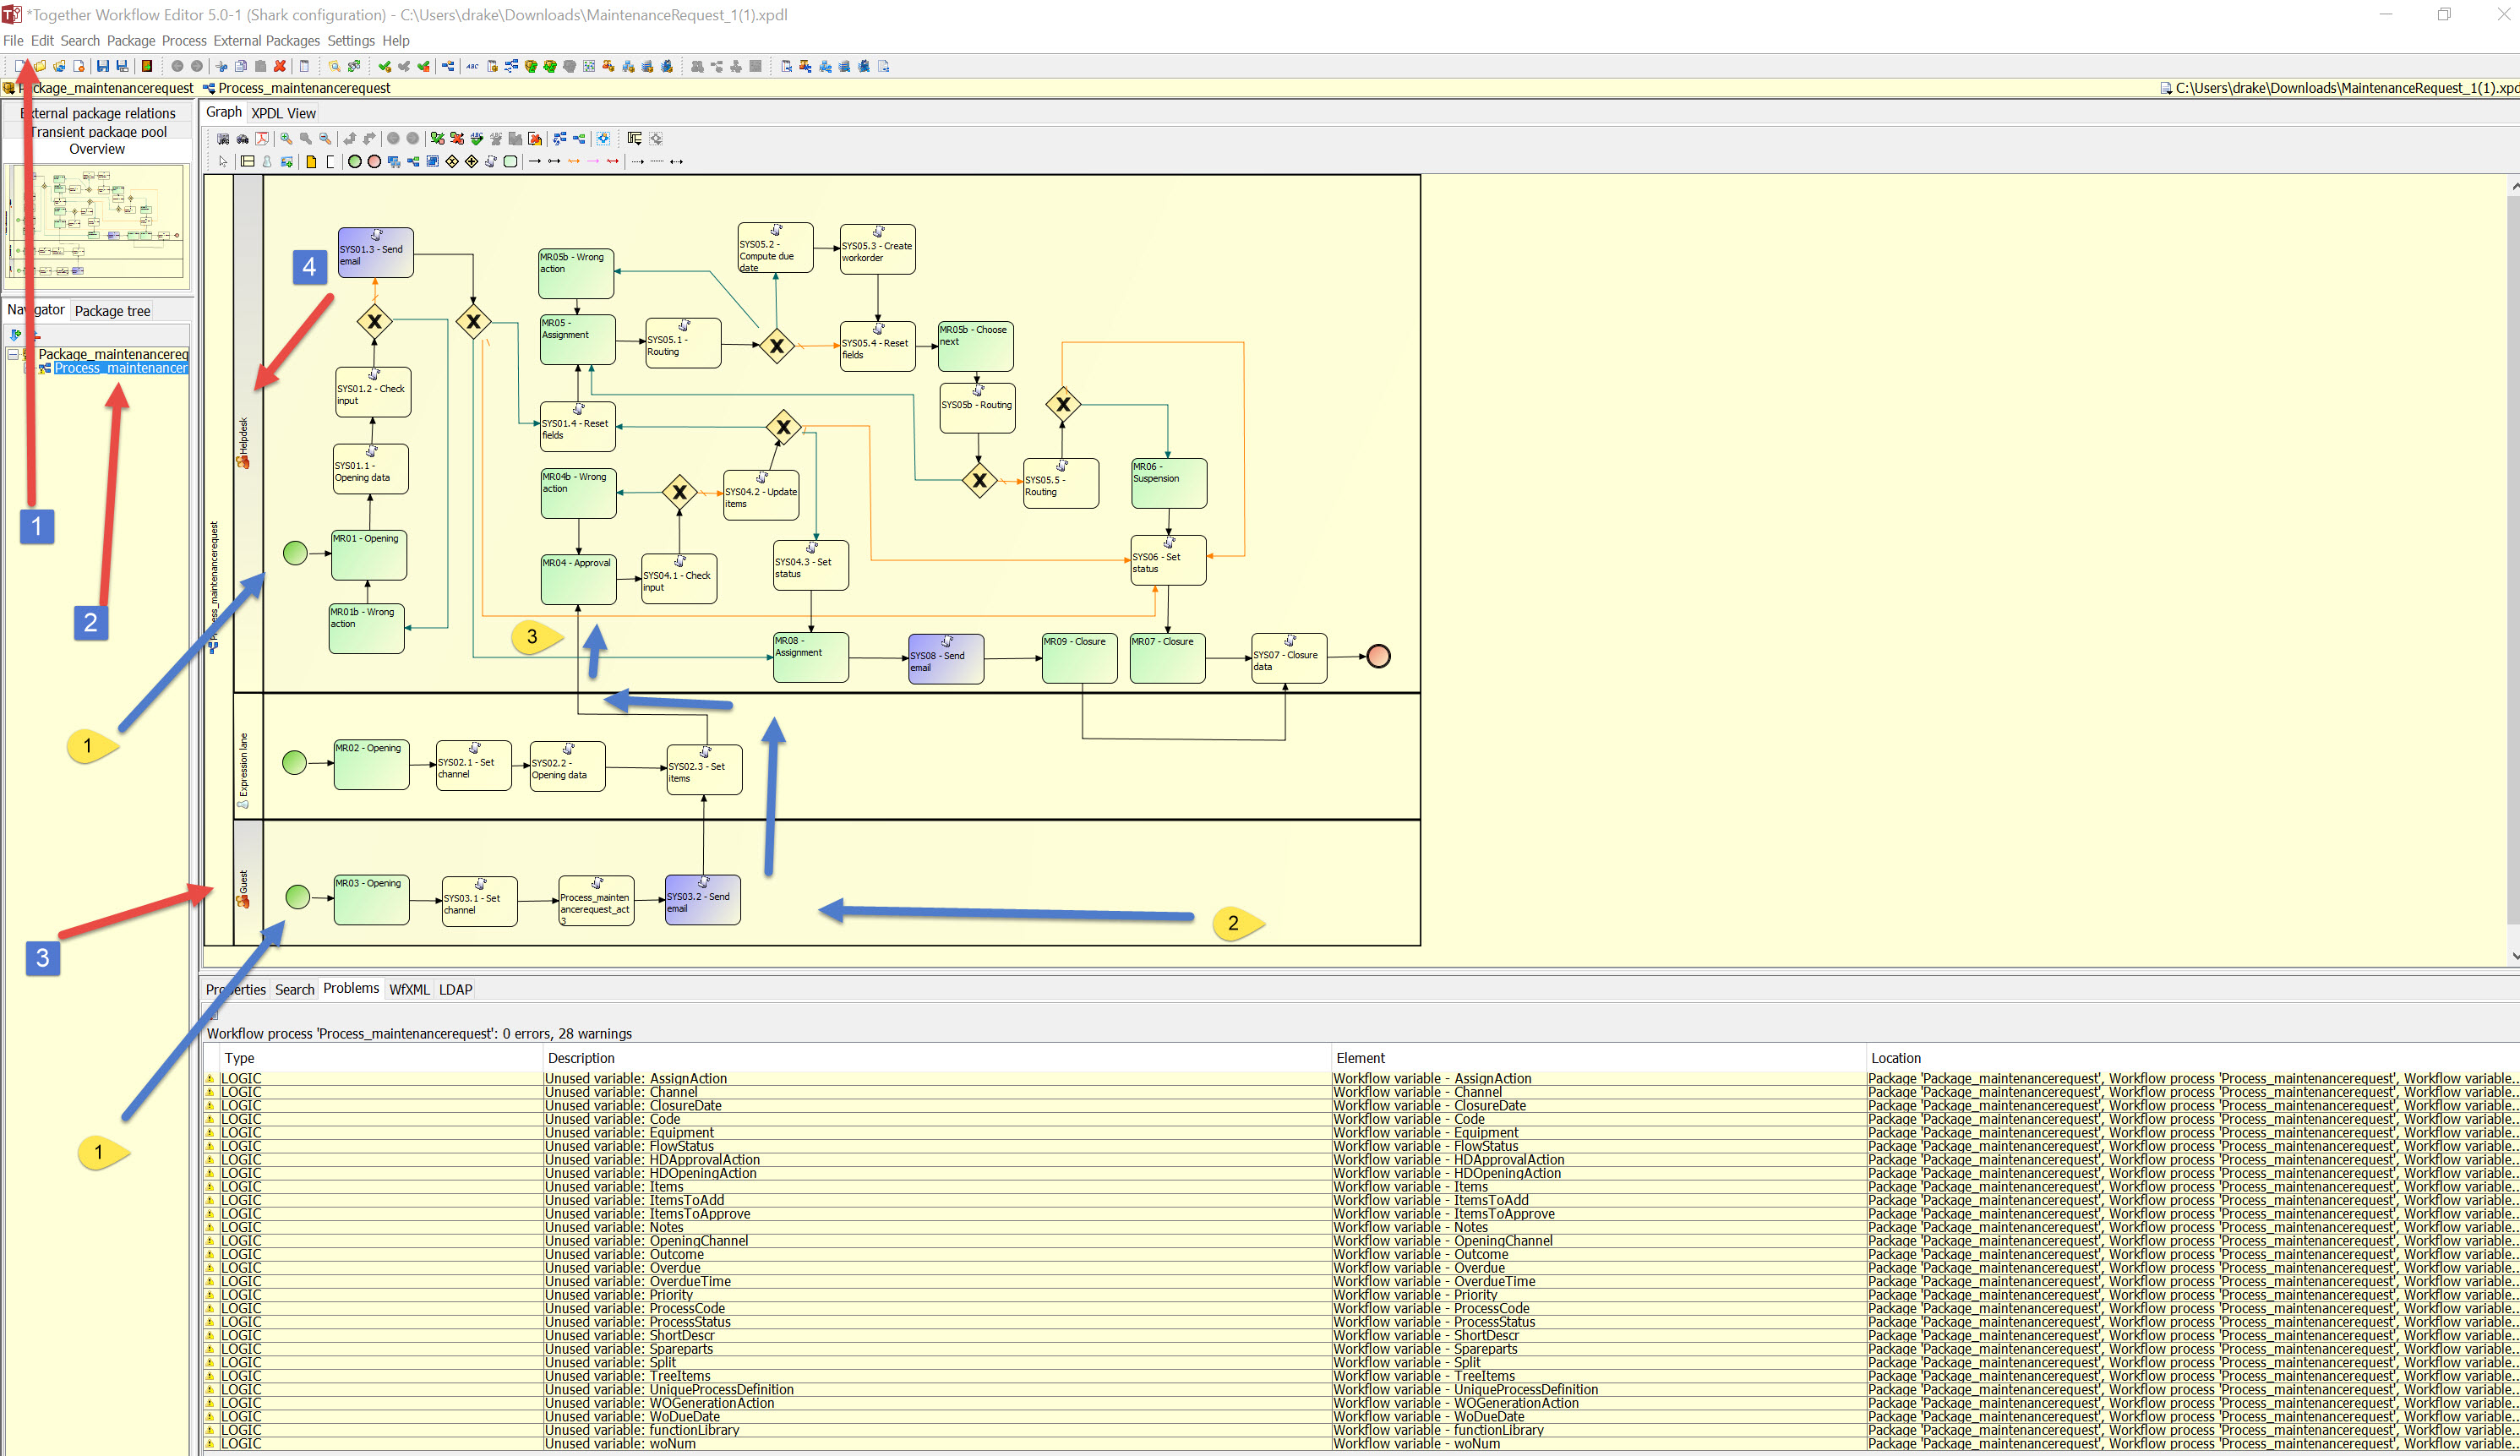Pick the exclusive gateway diamond X tool
2520x1456 pixels.
pos(452,161)
